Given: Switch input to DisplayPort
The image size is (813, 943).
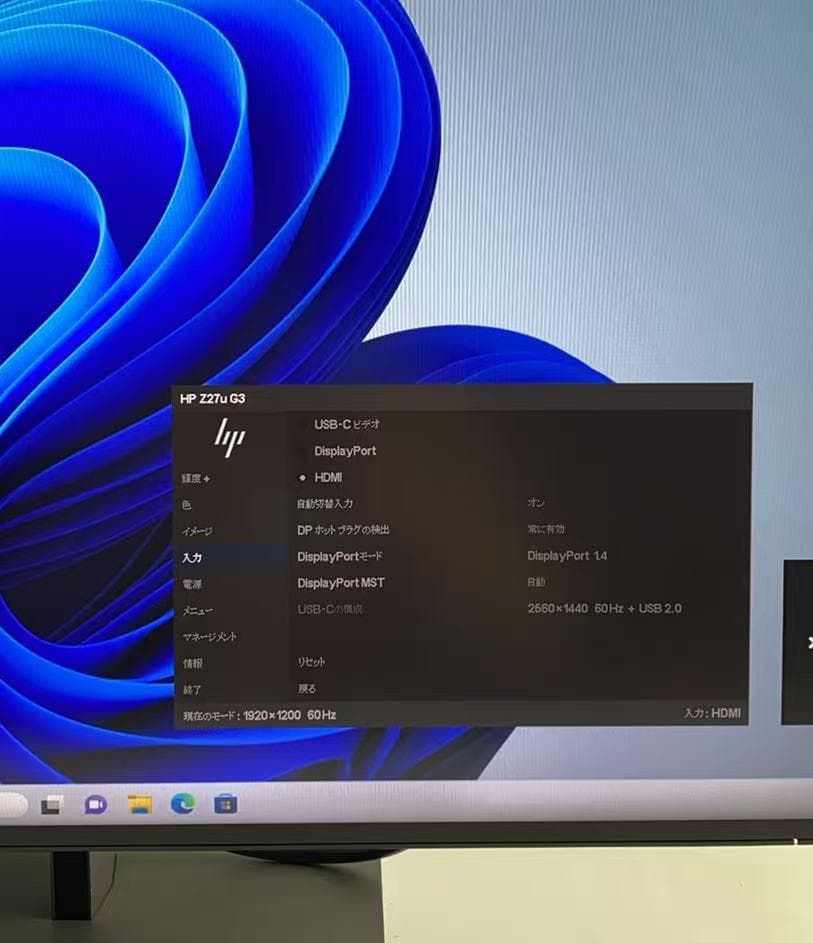Looking at the screenshot, I should [347, 451].
